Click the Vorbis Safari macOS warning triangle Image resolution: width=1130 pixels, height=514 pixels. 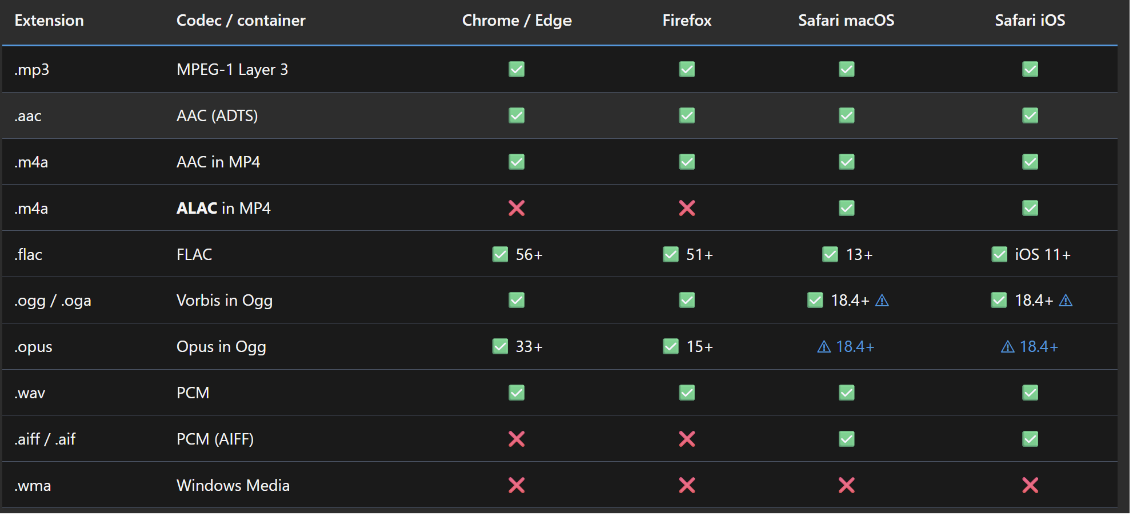[881, 301]
